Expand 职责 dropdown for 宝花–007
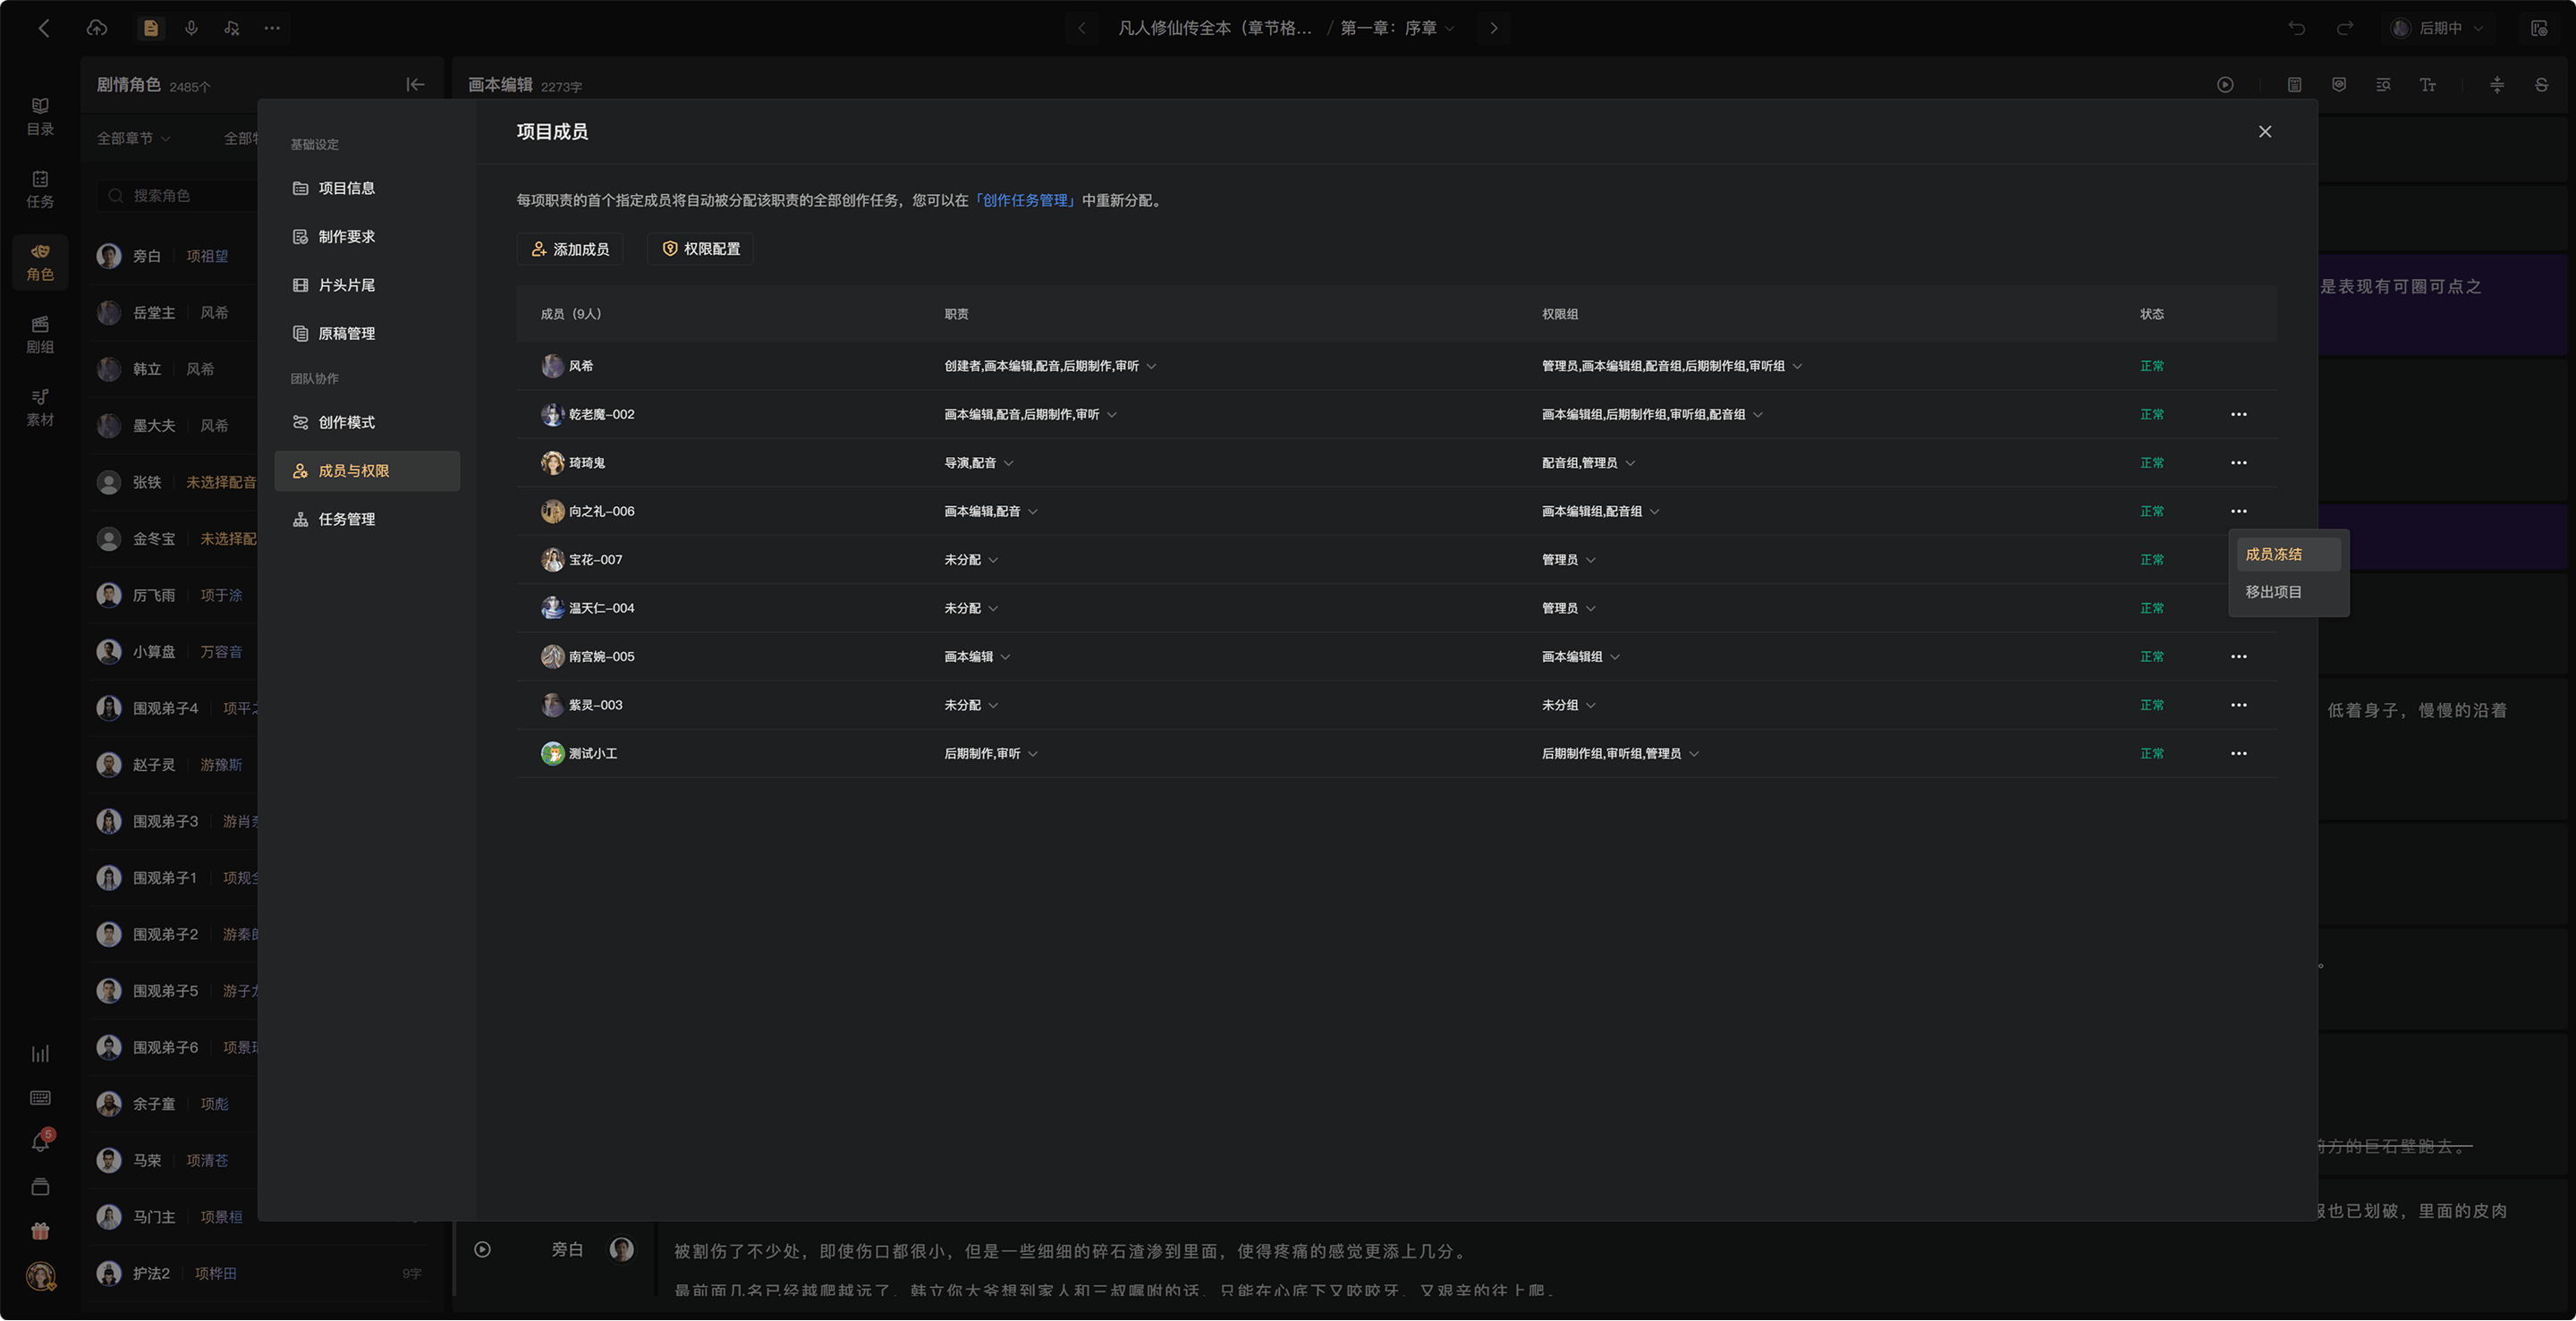Image resolution: width=2576 pixels, height=1321 pixels. [x=993, y=560]
